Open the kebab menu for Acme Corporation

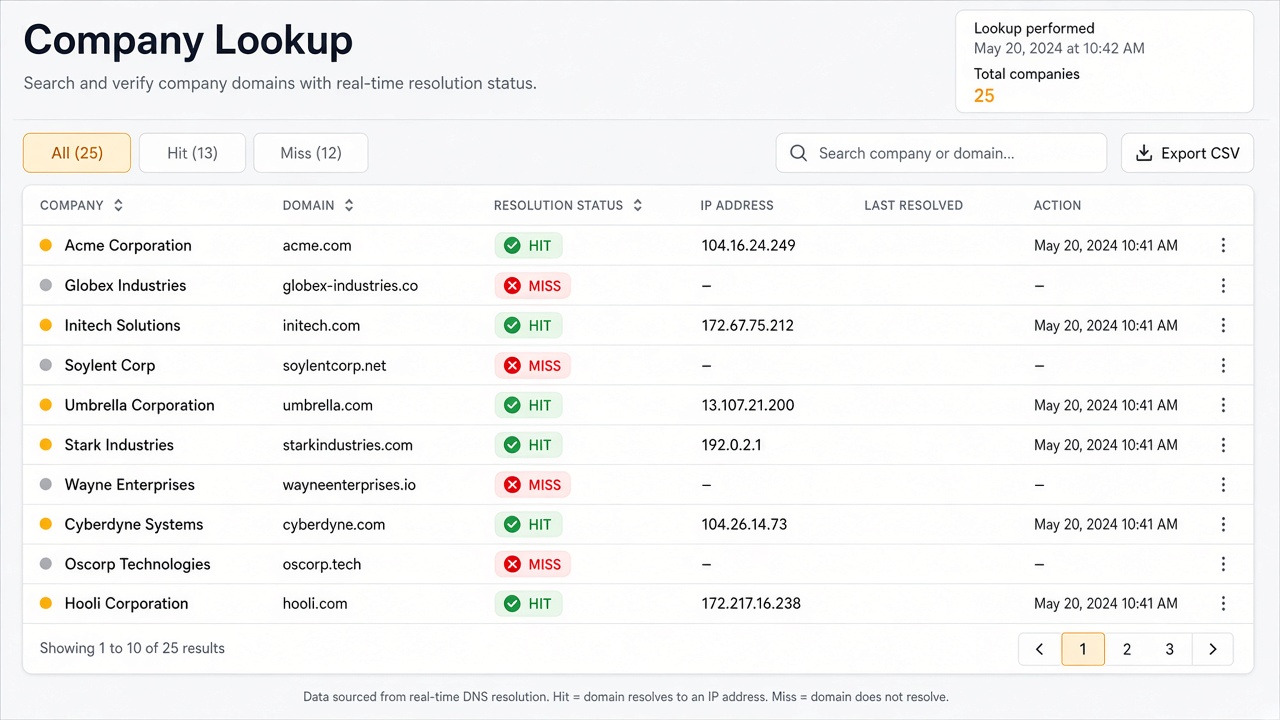pyautogui.click(x=1223, y=245)
